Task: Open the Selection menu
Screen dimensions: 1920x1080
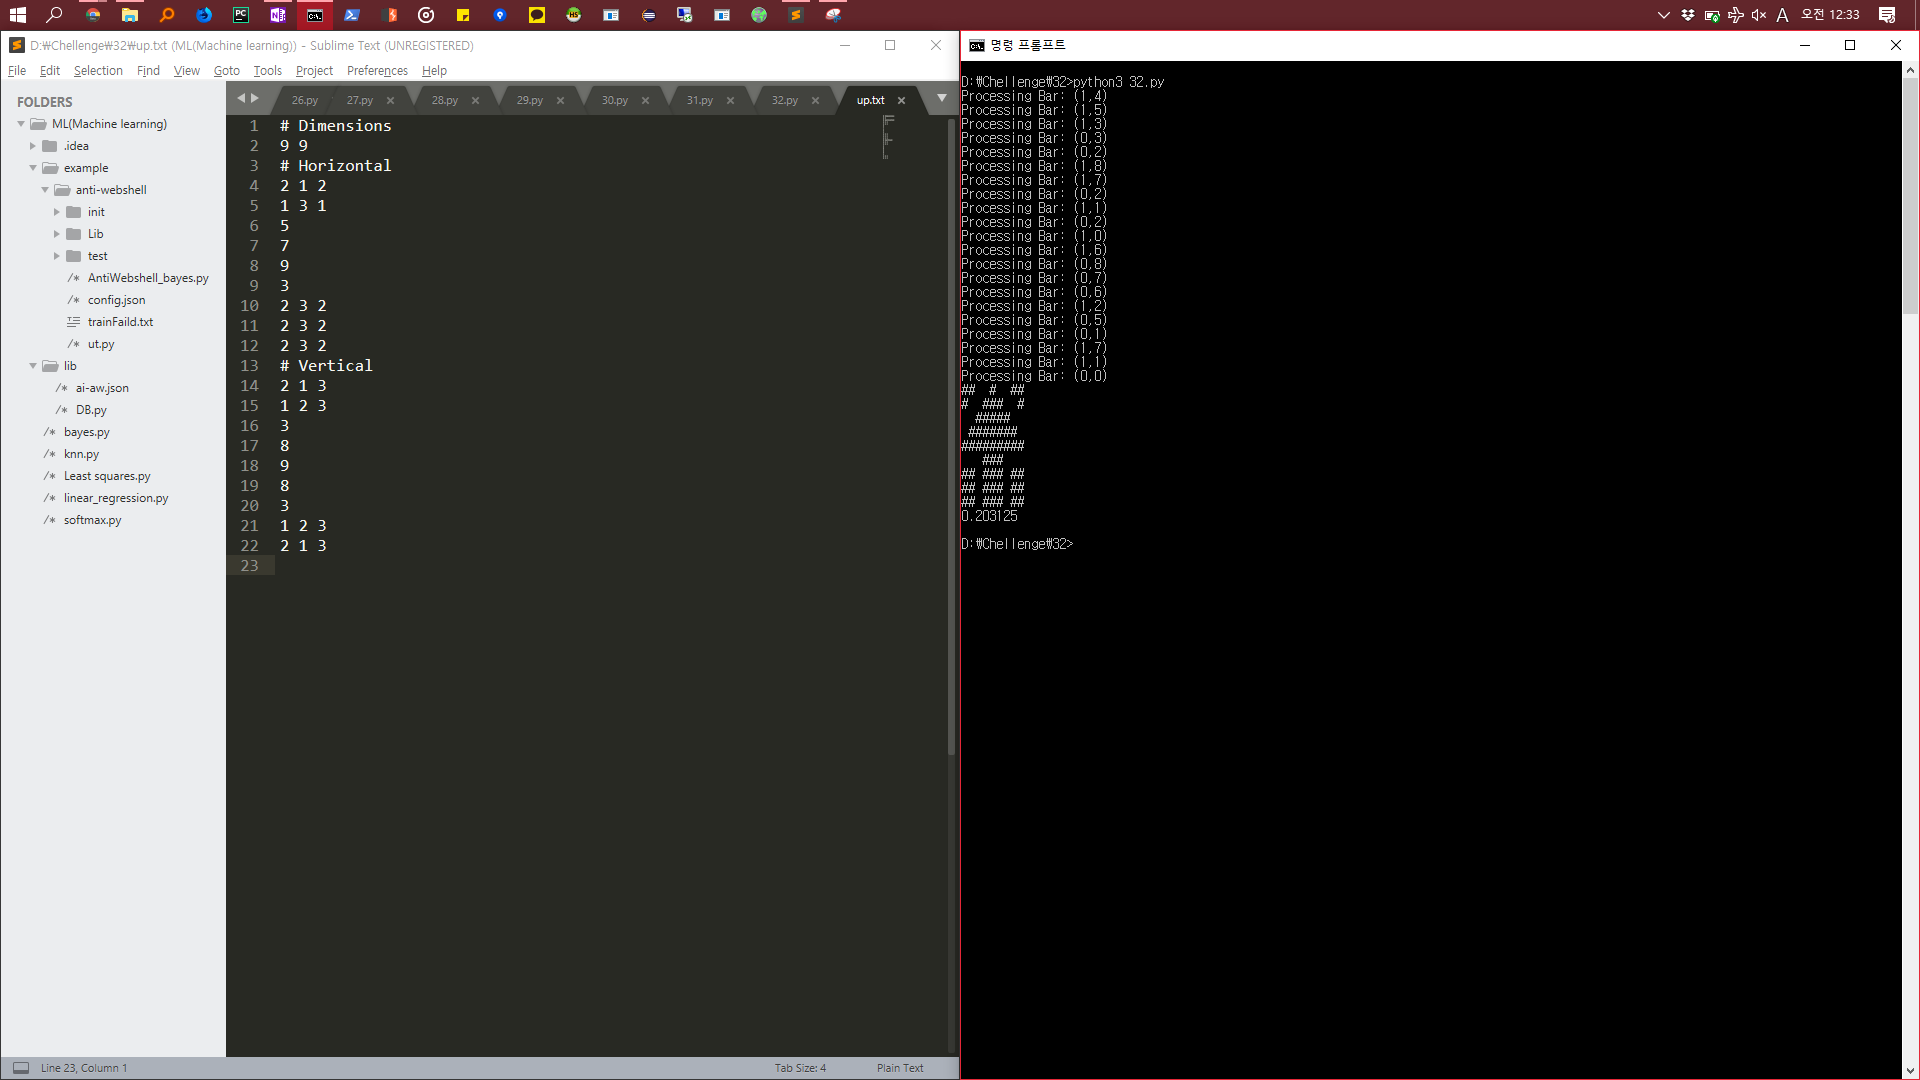Action: (x=98, y=71)
